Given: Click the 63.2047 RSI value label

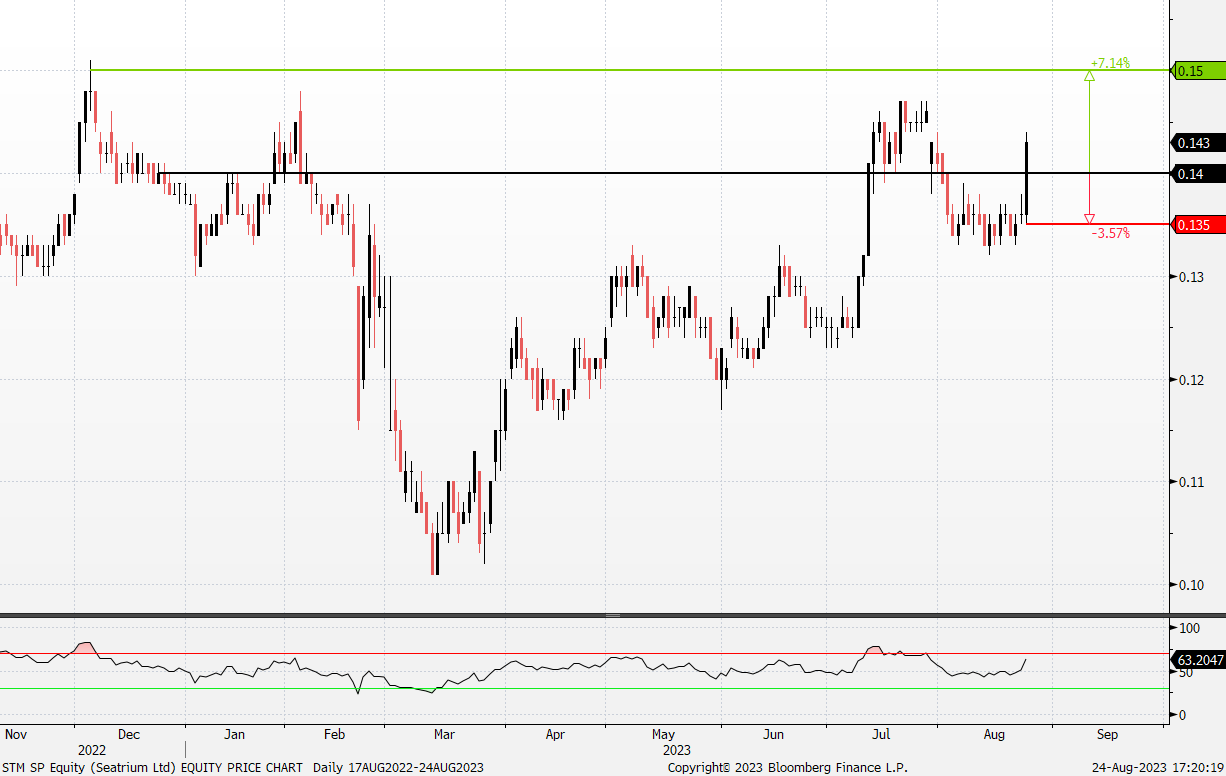Looking at the screenshot, I should pos(1197,661).
